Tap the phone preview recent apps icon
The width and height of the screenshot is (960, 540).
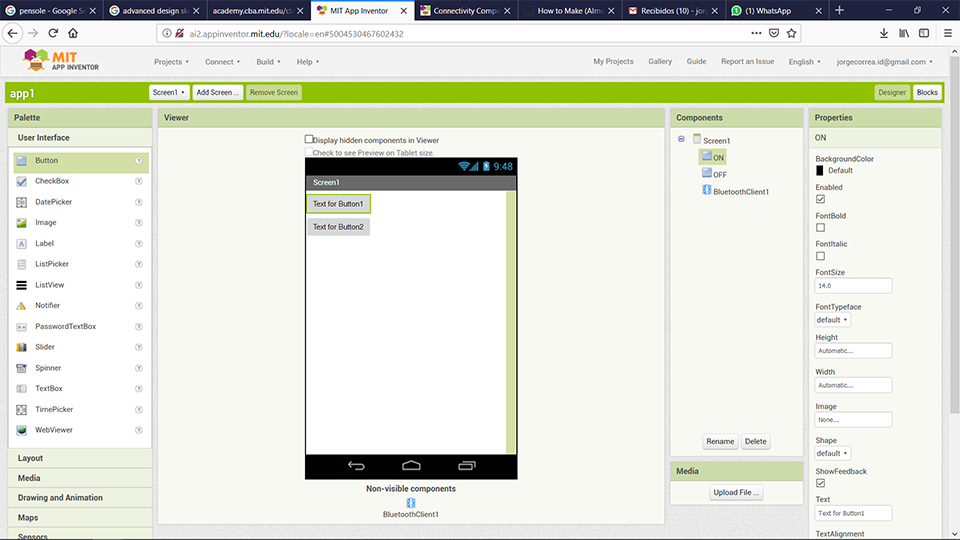[x=467, y=466]
